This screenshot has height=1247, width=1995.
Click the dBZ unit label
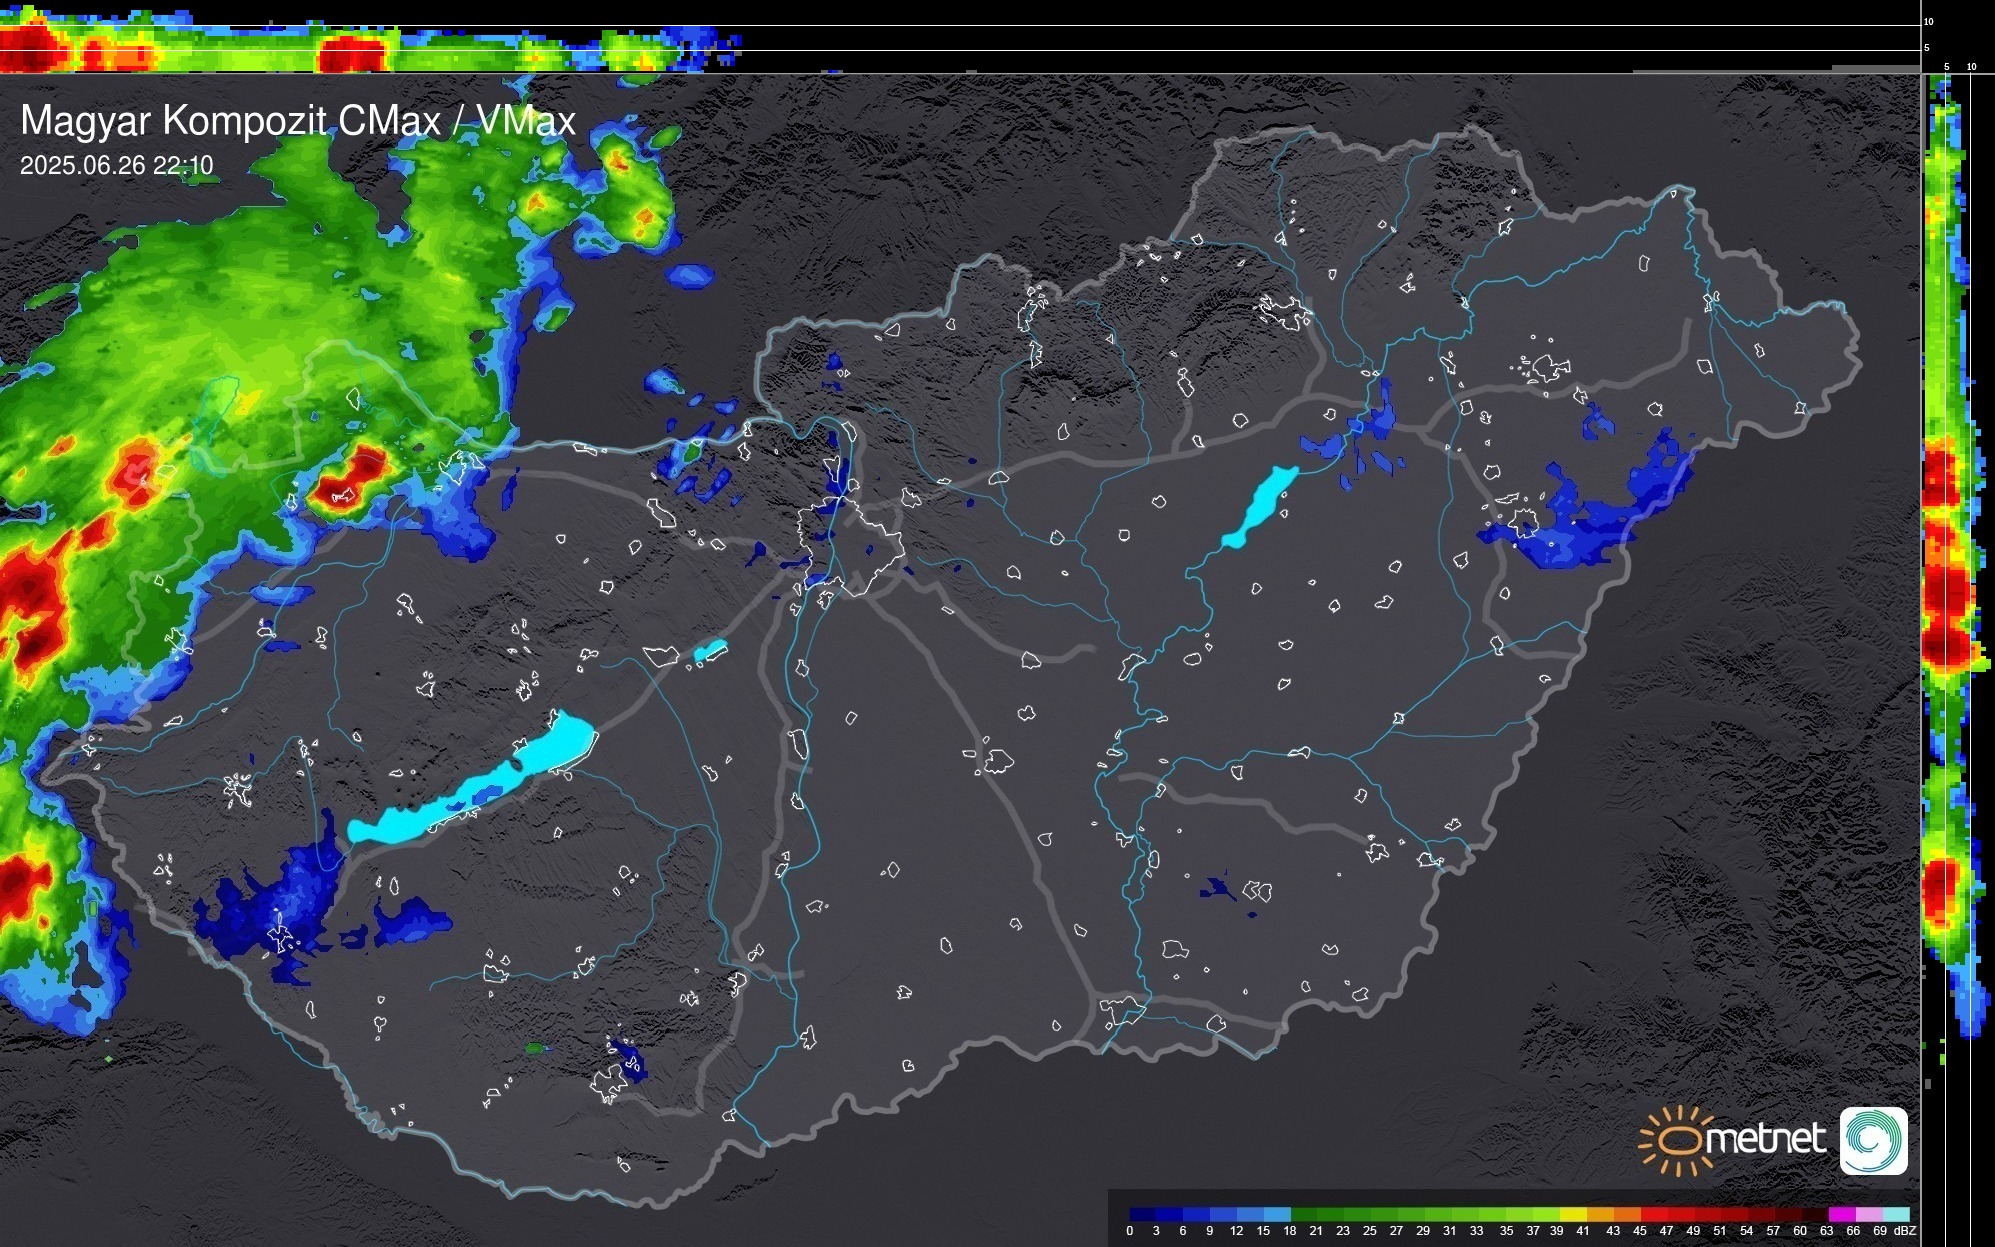pos(1905,1231)
